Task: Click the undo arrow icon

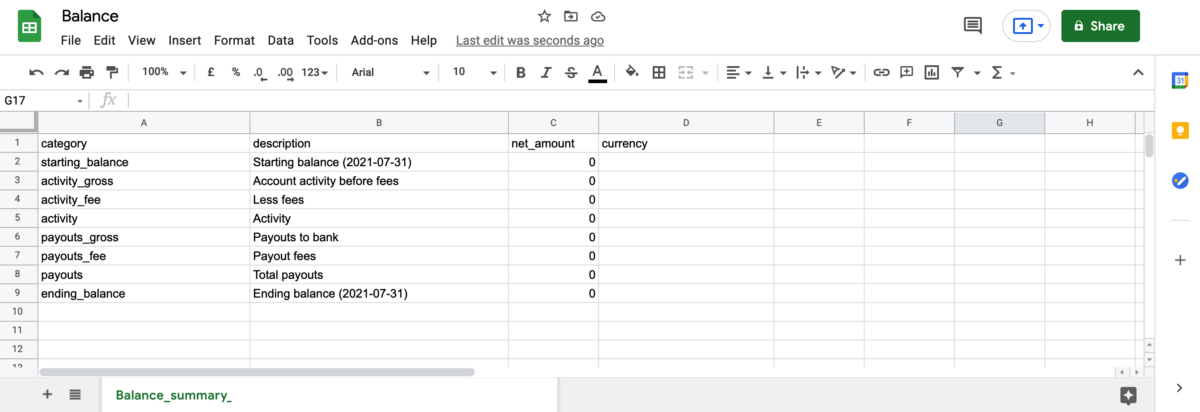Action: pos(36,72)
